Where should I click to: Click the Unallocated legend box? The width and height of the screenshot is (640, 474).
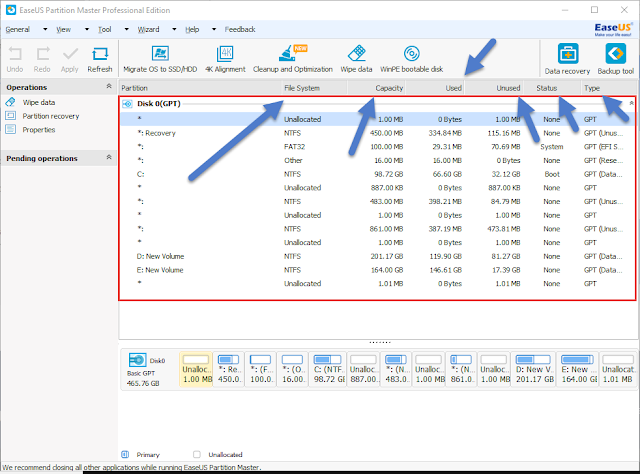click(x=197, y=454)
